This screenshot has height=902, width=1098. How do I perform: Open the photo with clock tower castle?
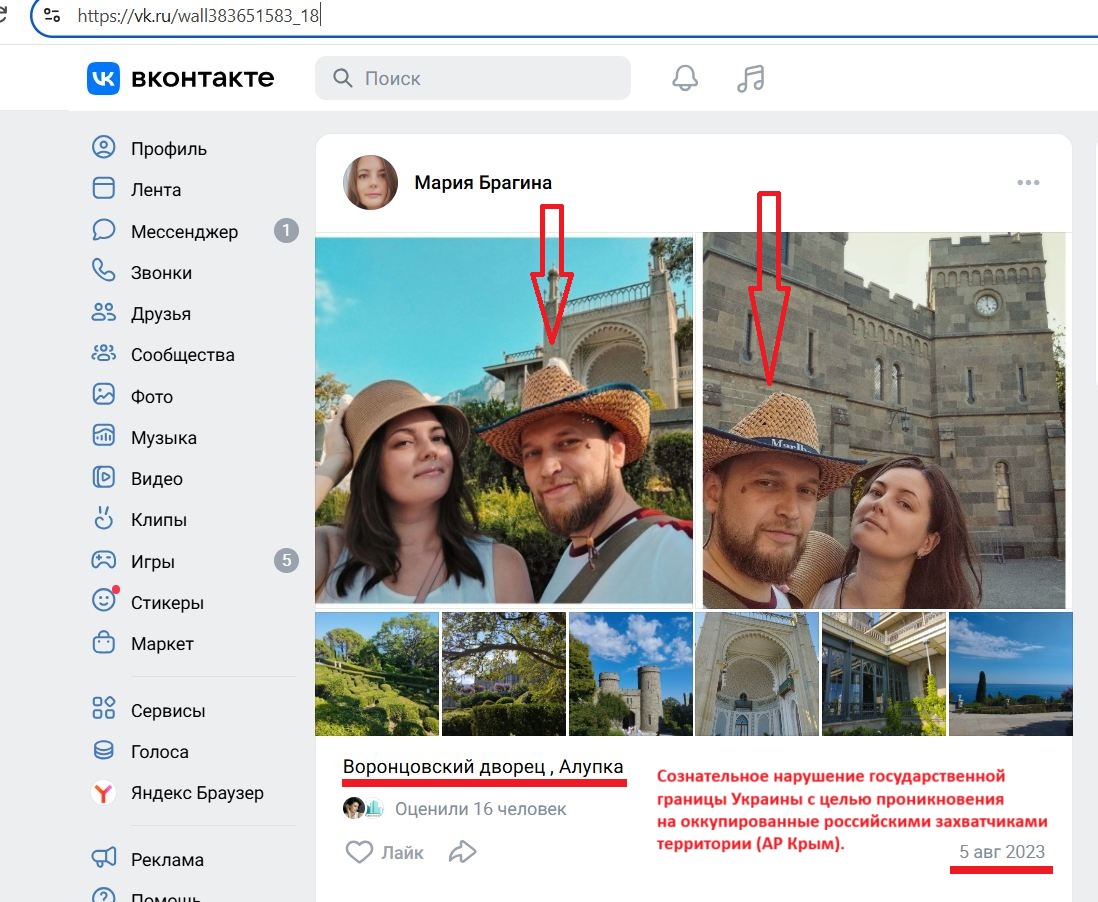(x=884, y=420)
